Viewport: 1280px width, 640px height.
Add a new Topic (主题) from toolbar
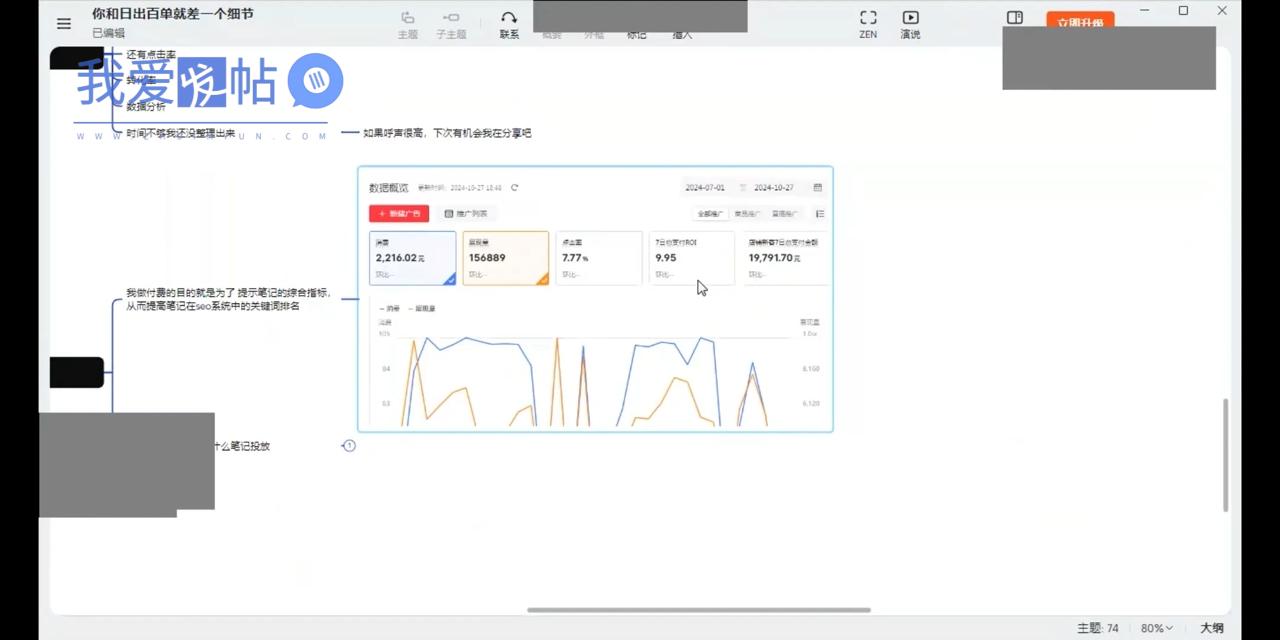click(x=408, y=25)
